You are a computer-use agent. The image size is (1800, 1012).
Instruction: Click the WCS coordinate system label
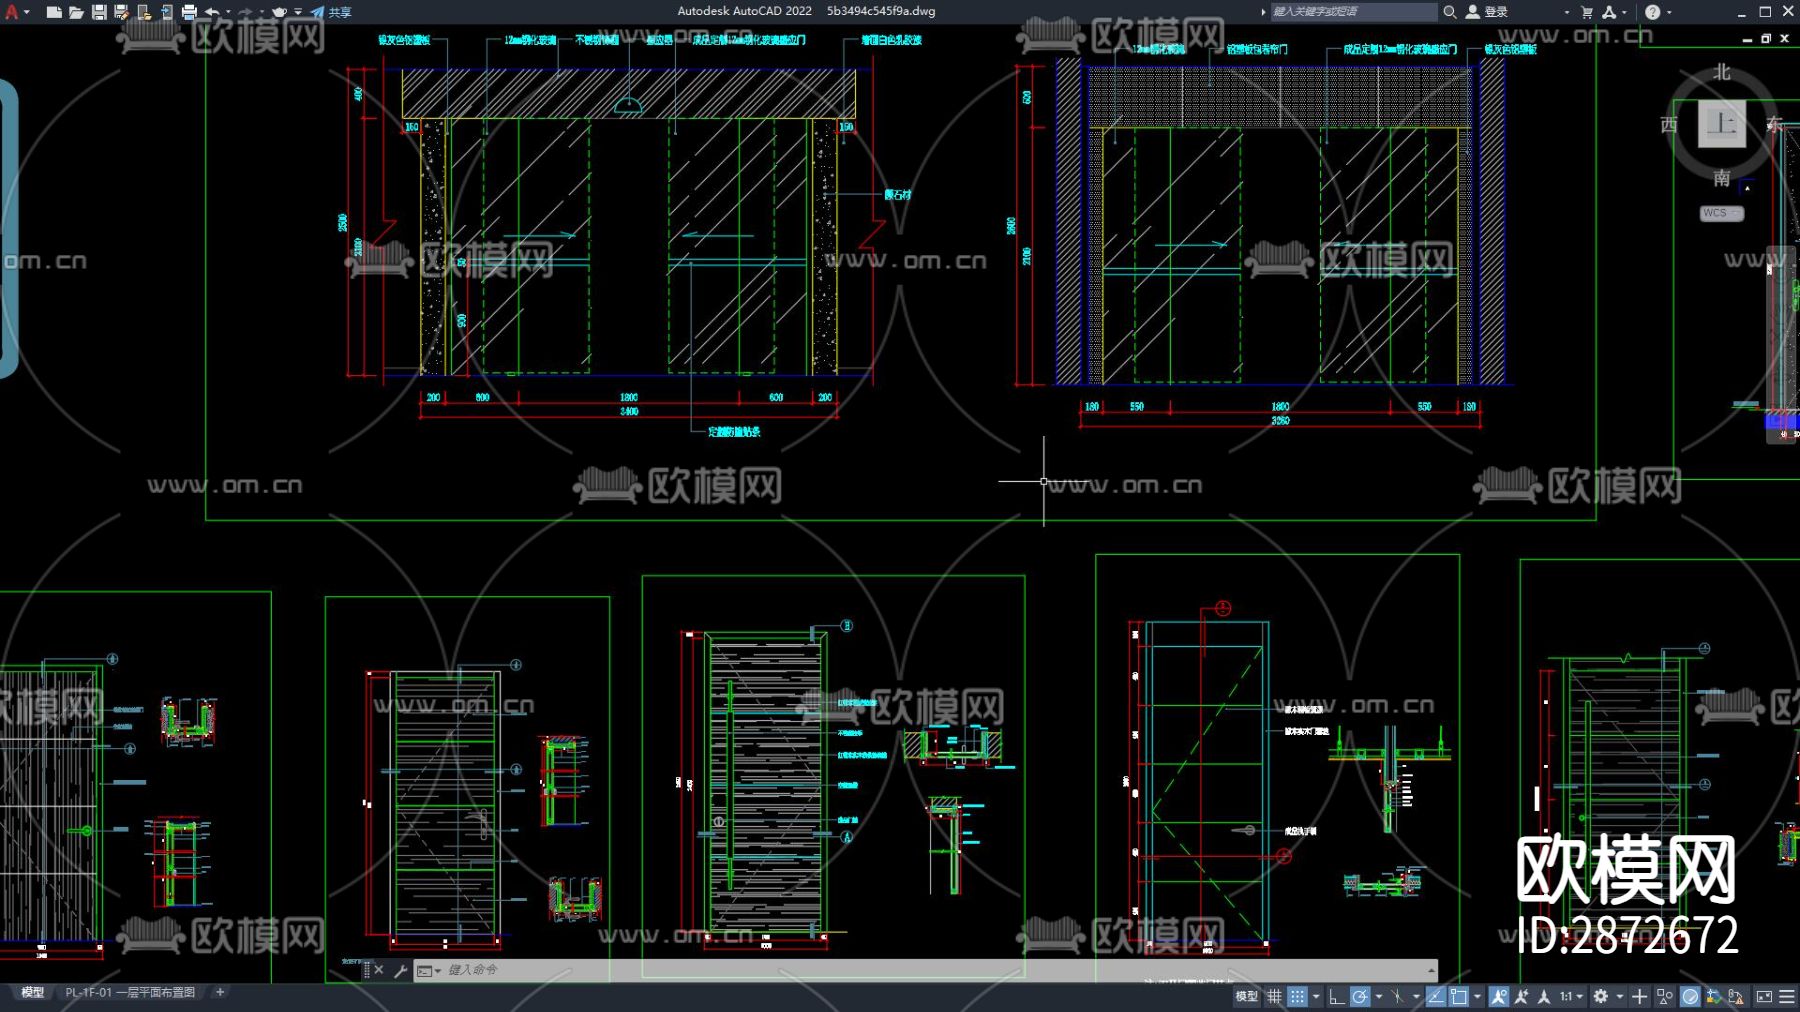coord(1716,213)
